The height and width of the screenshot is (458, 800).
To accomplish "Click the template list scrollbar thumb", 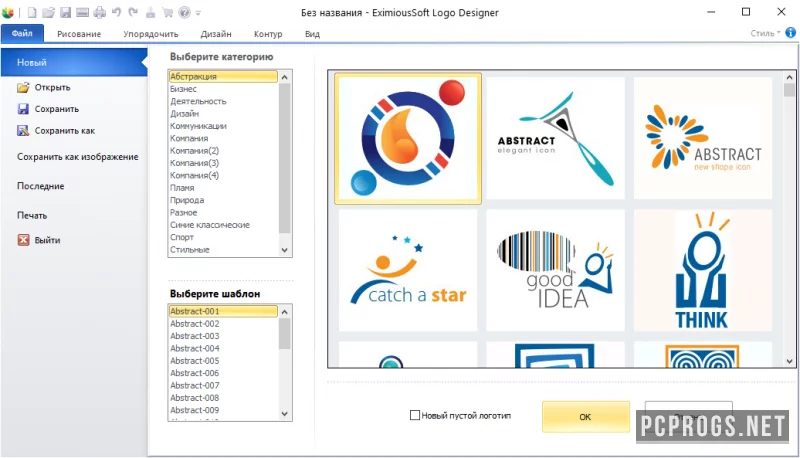I will [x=285, y=334].
